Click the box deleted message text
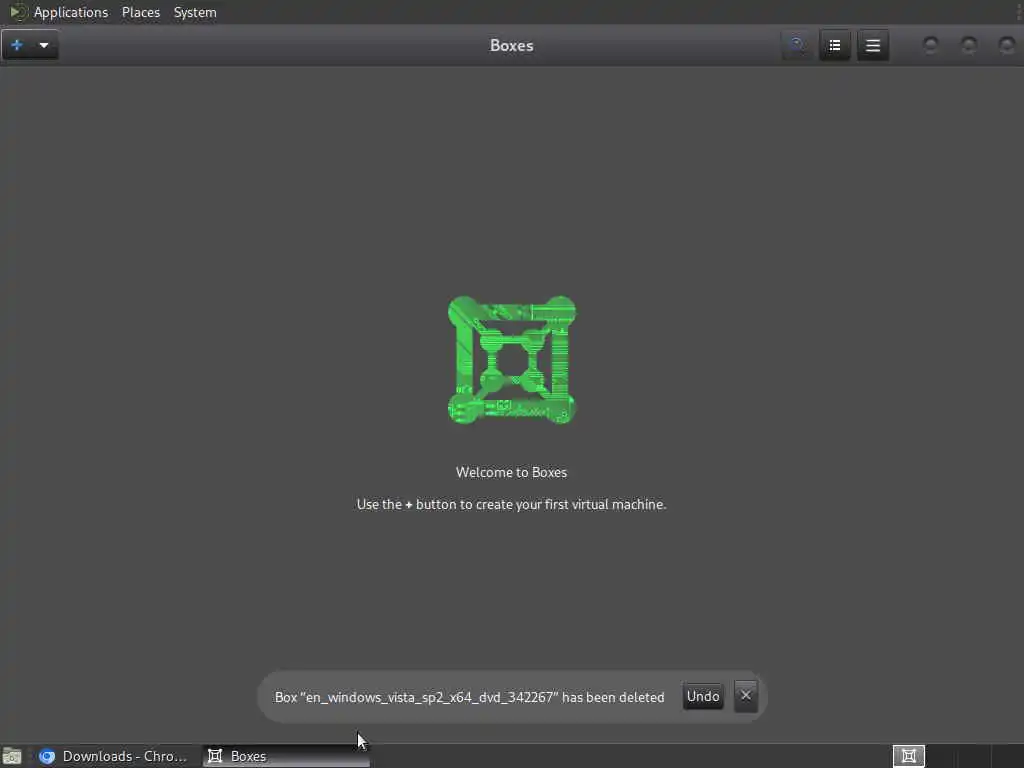1024x768 pixels. coord(469,697)
